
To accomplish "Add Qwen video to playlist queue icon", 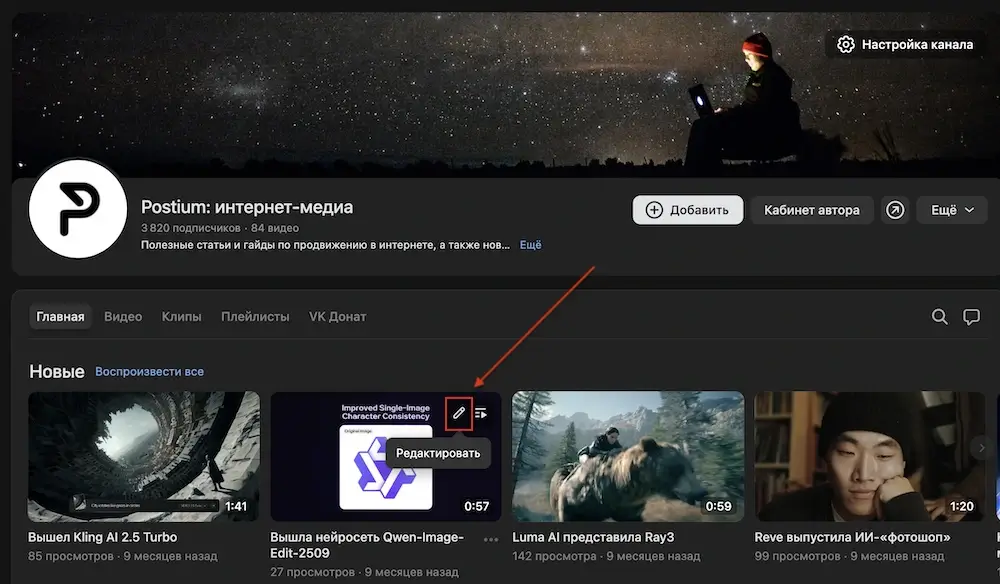I will click(x=482, y=414).
